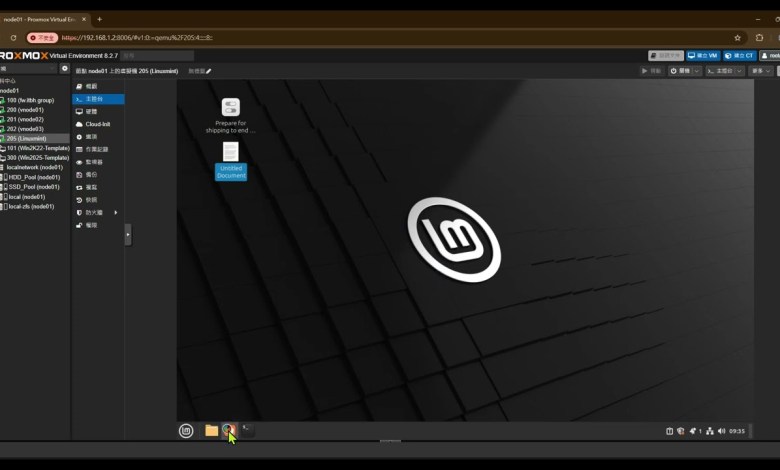Screen dimensions: 780x470
Task: Open the Monitor (eye icon) tab
Action: pos(98,162)
